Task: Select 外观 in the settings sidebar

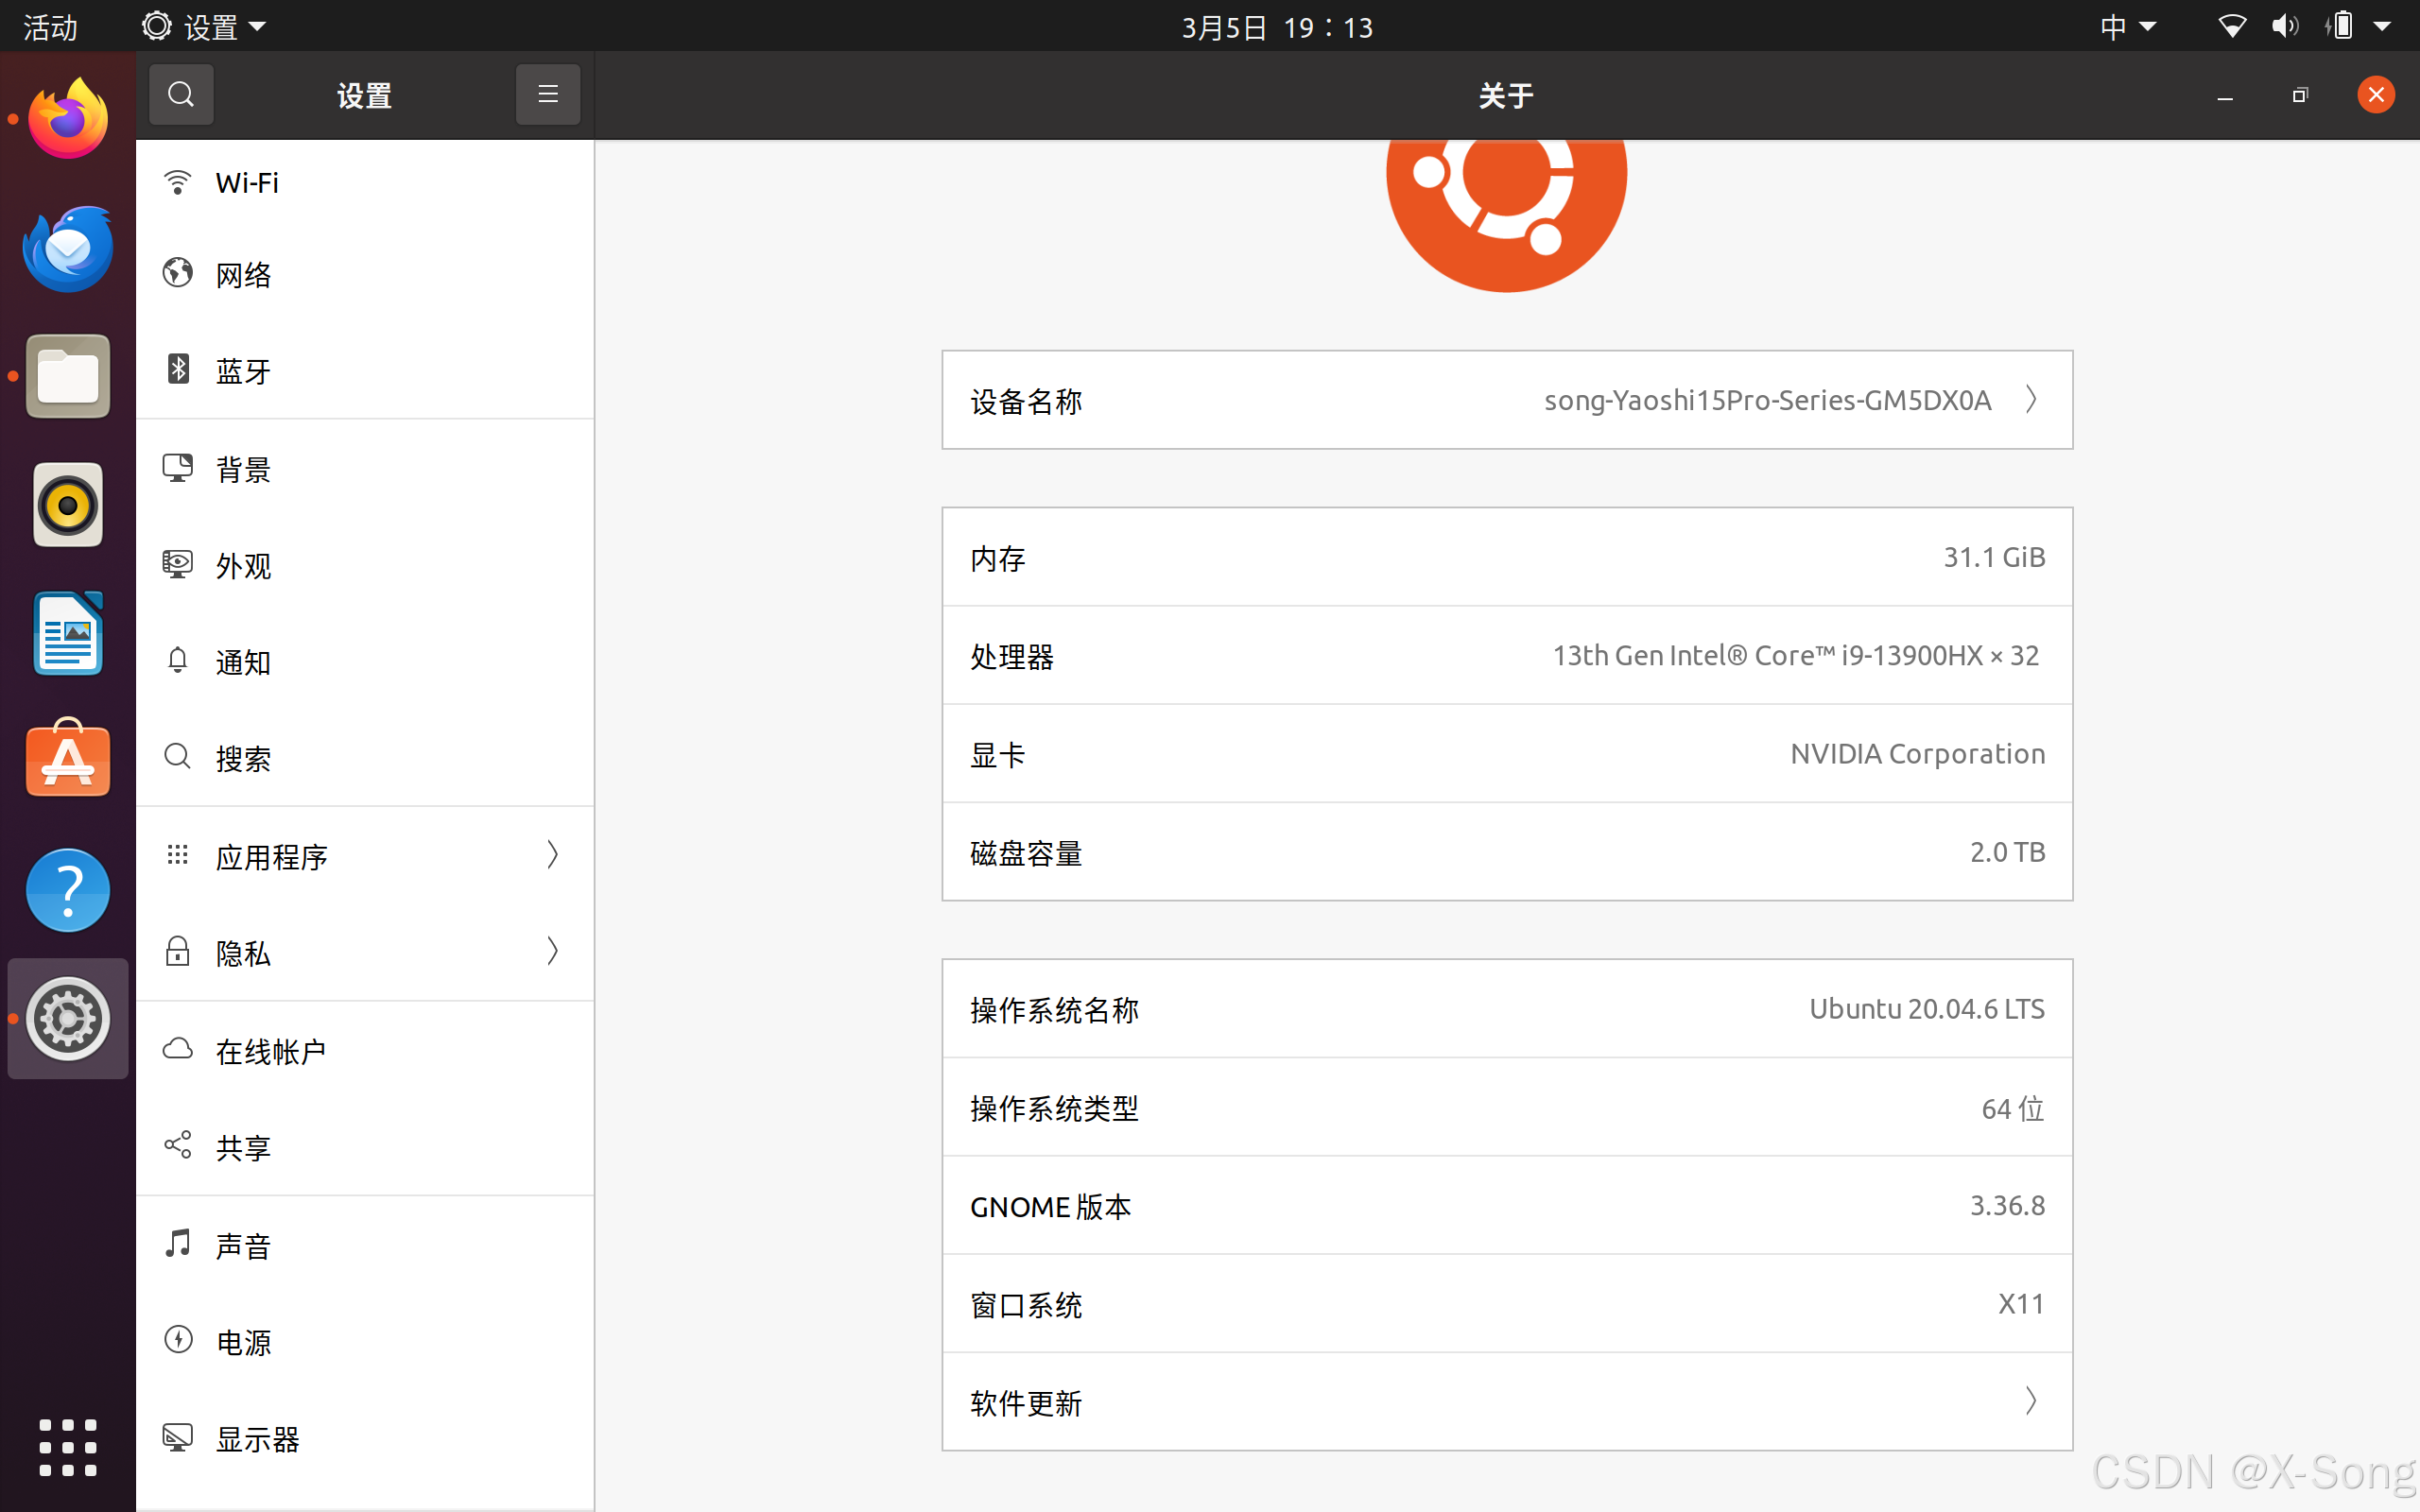Action: (365, 565)
